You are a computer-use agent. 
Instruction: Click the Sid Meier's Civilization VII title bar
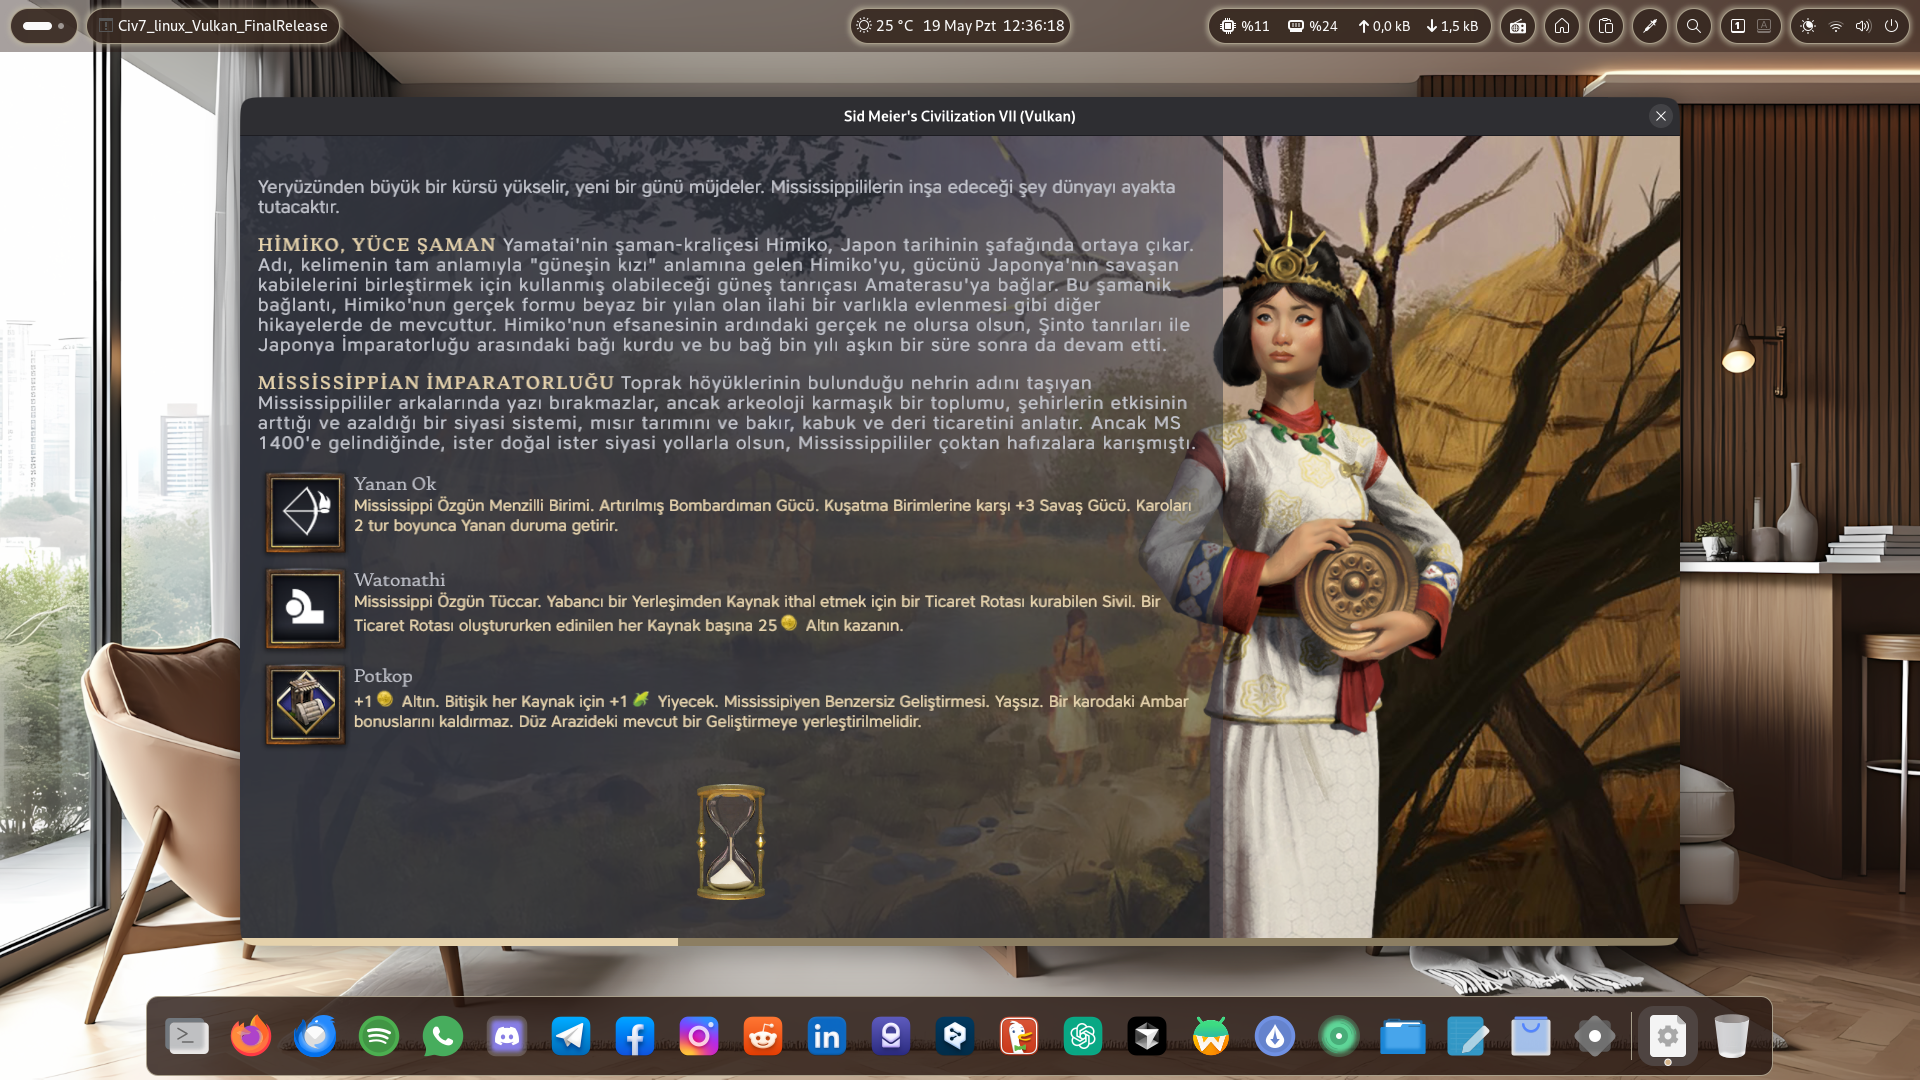959,116
